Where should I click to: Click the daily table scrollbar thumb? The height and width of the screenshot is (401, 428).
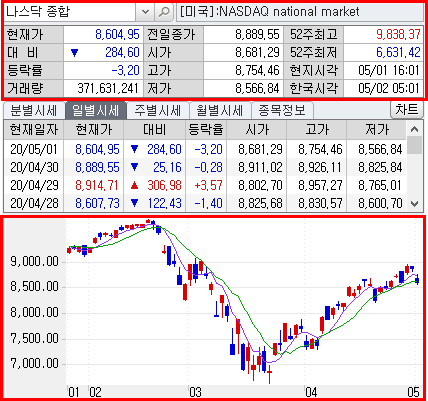coord(415,146)
